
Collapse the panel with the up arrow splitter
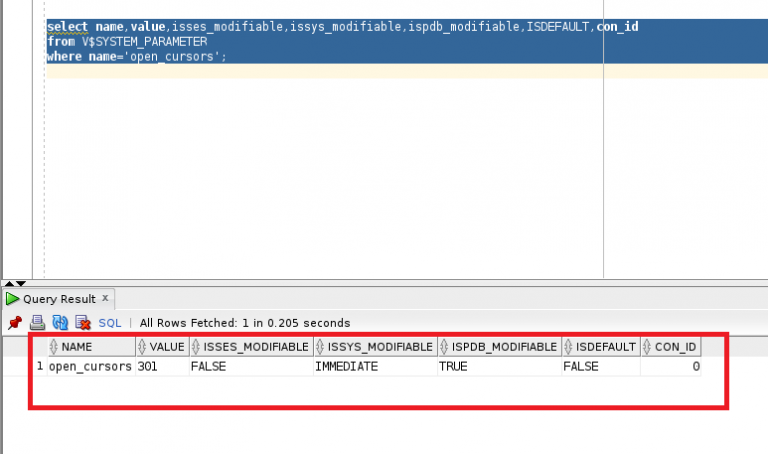coord(9,284)
